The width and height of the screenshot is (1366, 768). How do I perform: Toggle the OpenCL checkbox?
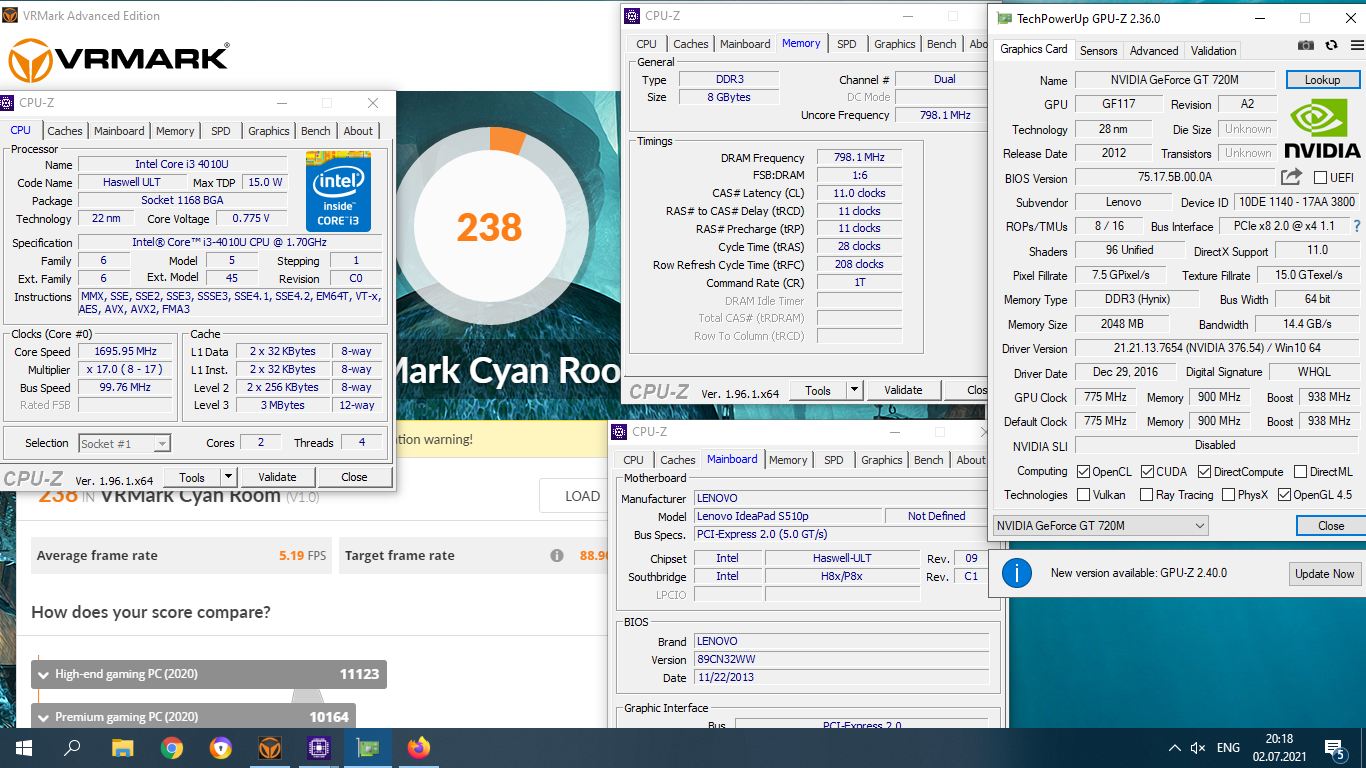[1083, 471]
